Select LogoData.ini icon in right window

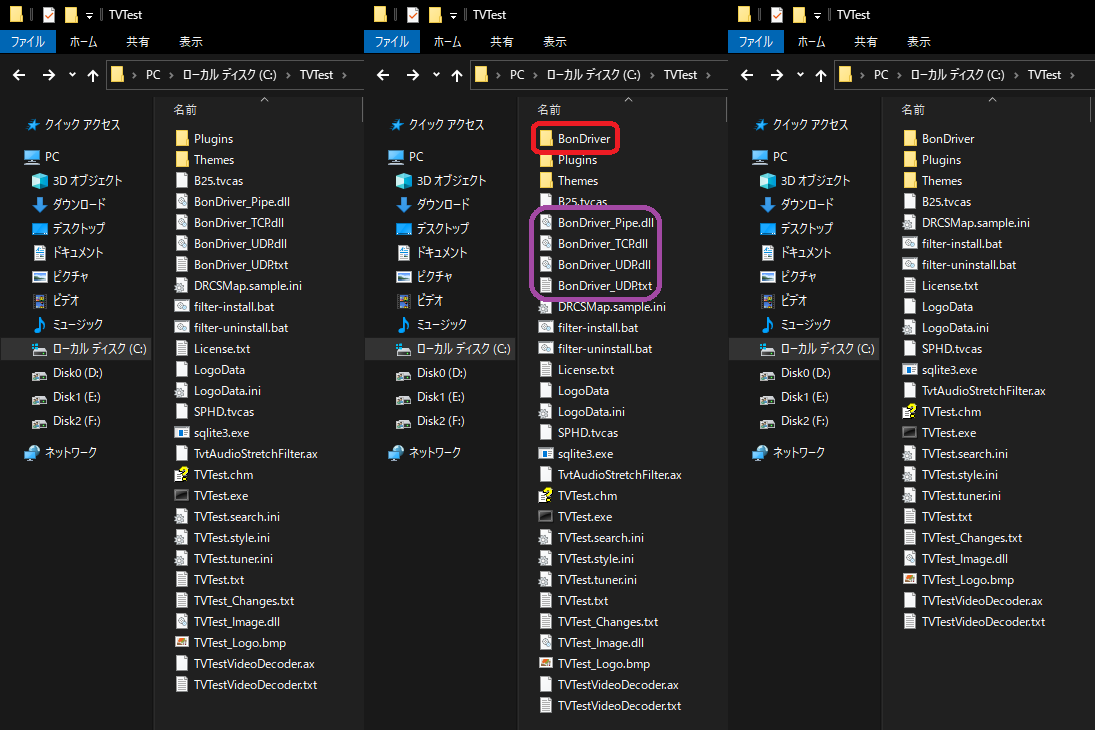click(910, 327)
